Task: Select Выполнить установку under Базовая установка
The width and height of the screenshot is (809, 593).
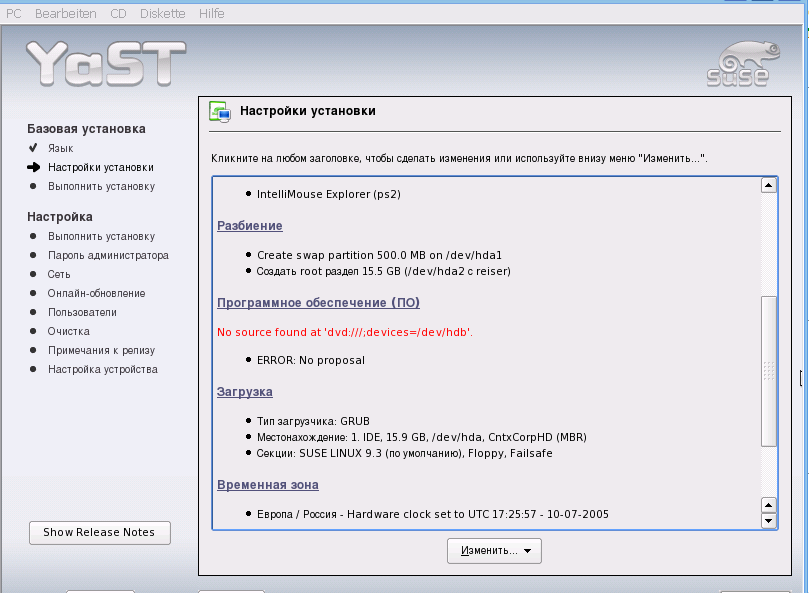Action: click(x=101, y=186)
